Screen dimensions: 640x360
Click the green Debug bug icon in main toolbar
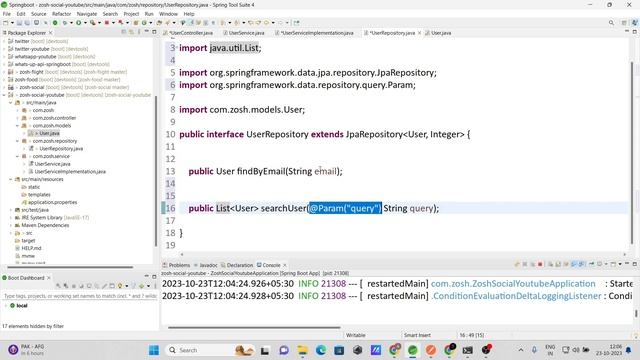point(64,23)
